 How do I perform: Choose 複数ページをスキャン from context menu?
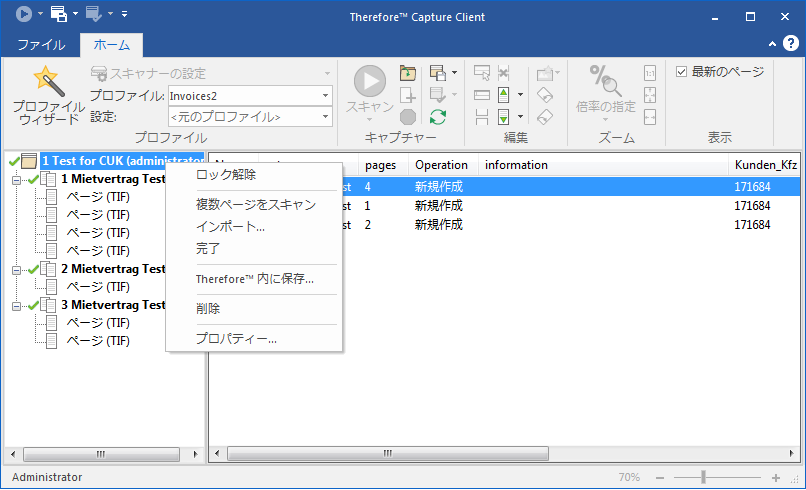coord(254,205)
